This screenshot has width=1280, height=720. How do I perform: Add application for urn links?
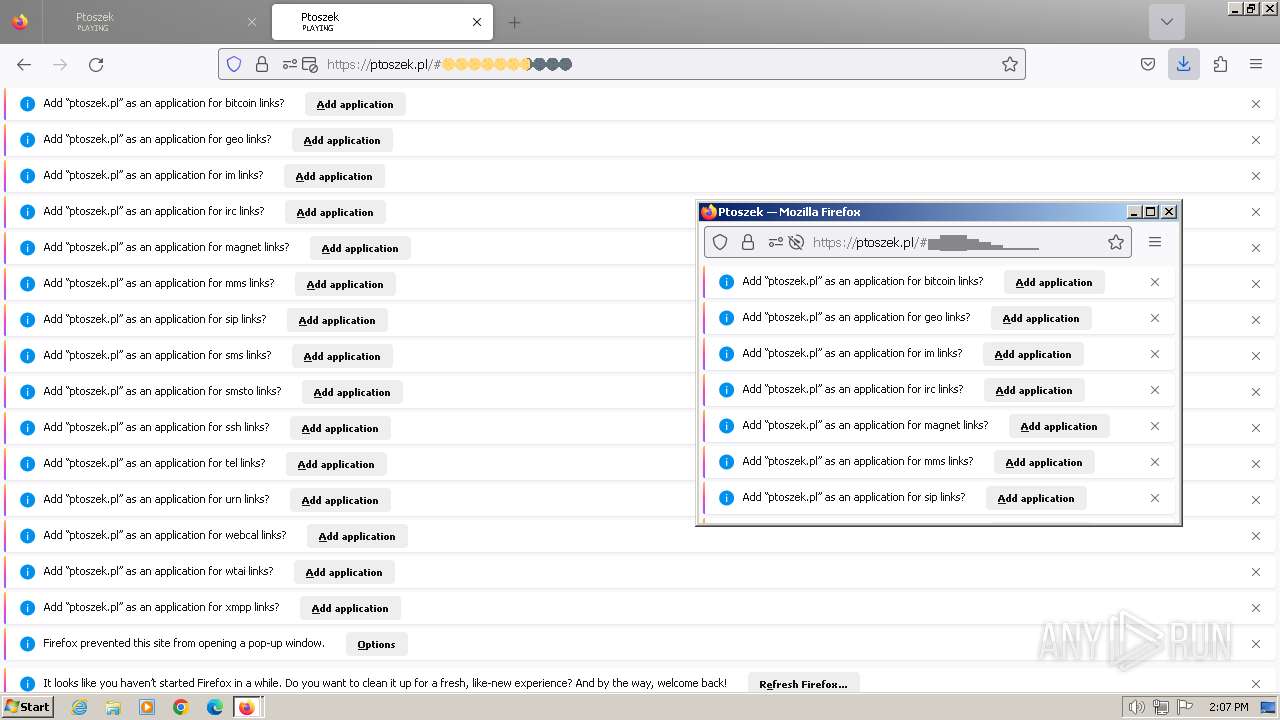[340, 500]
